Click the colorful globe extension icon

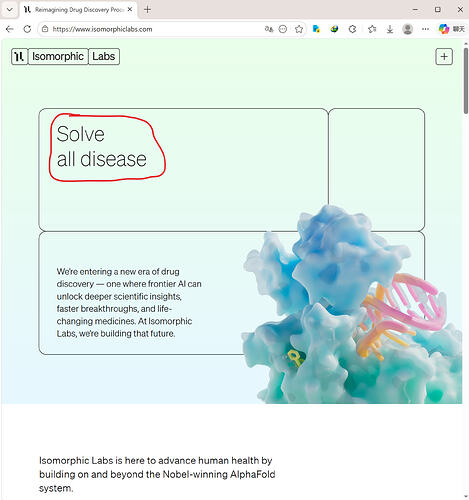334,29
